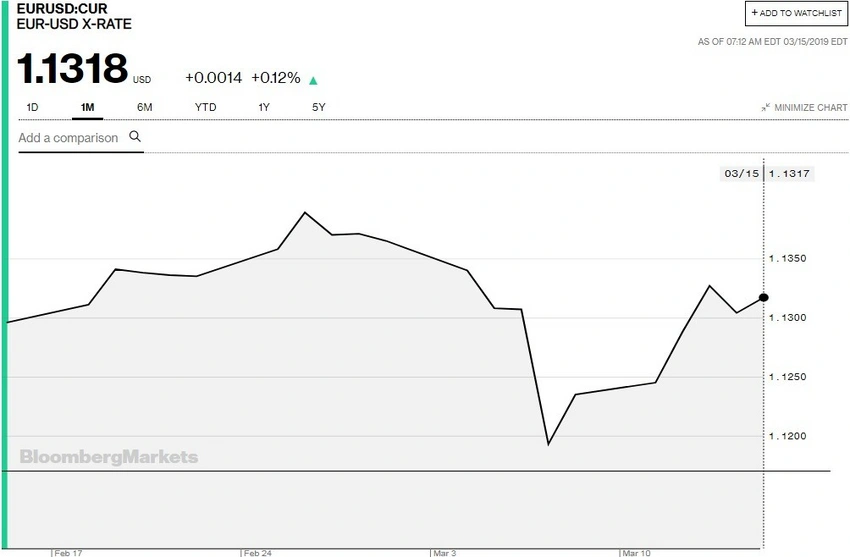The height and width of the screenshot is (557, 850).
Task: Choose the YTD range tab
Action: pos(206,107)
